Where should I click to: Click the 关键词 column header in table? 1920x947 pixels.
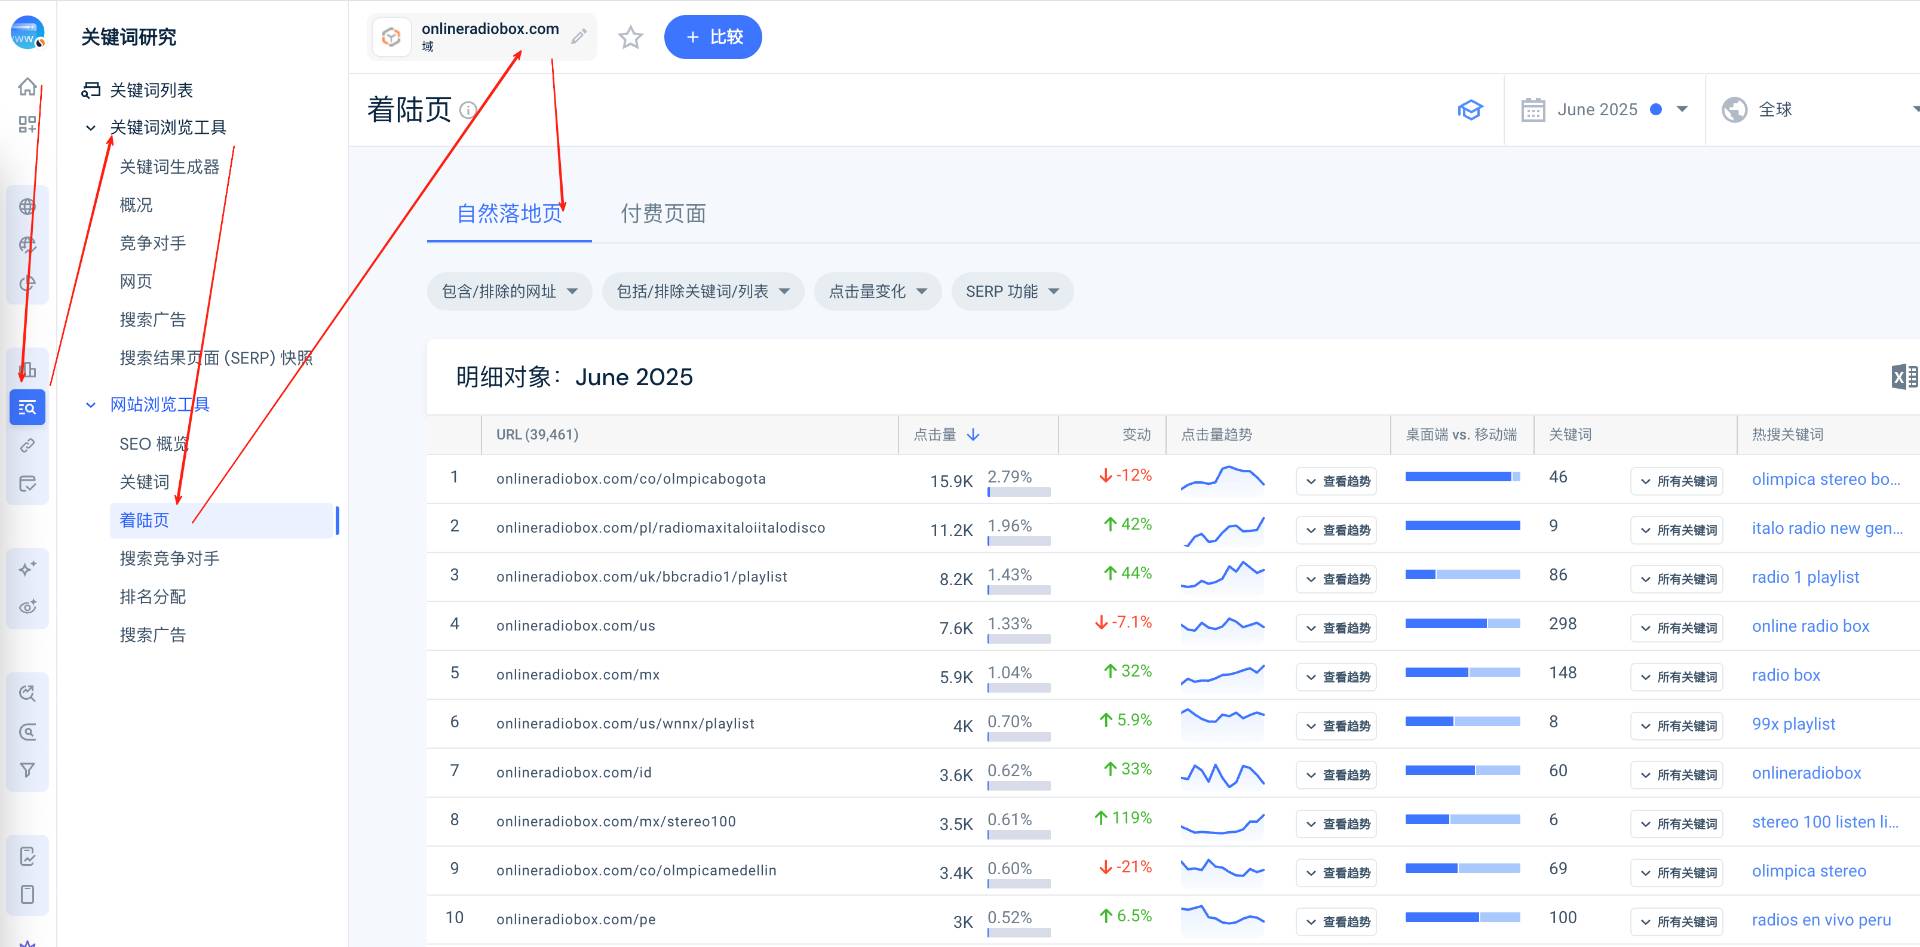[x=1570, y=435]
